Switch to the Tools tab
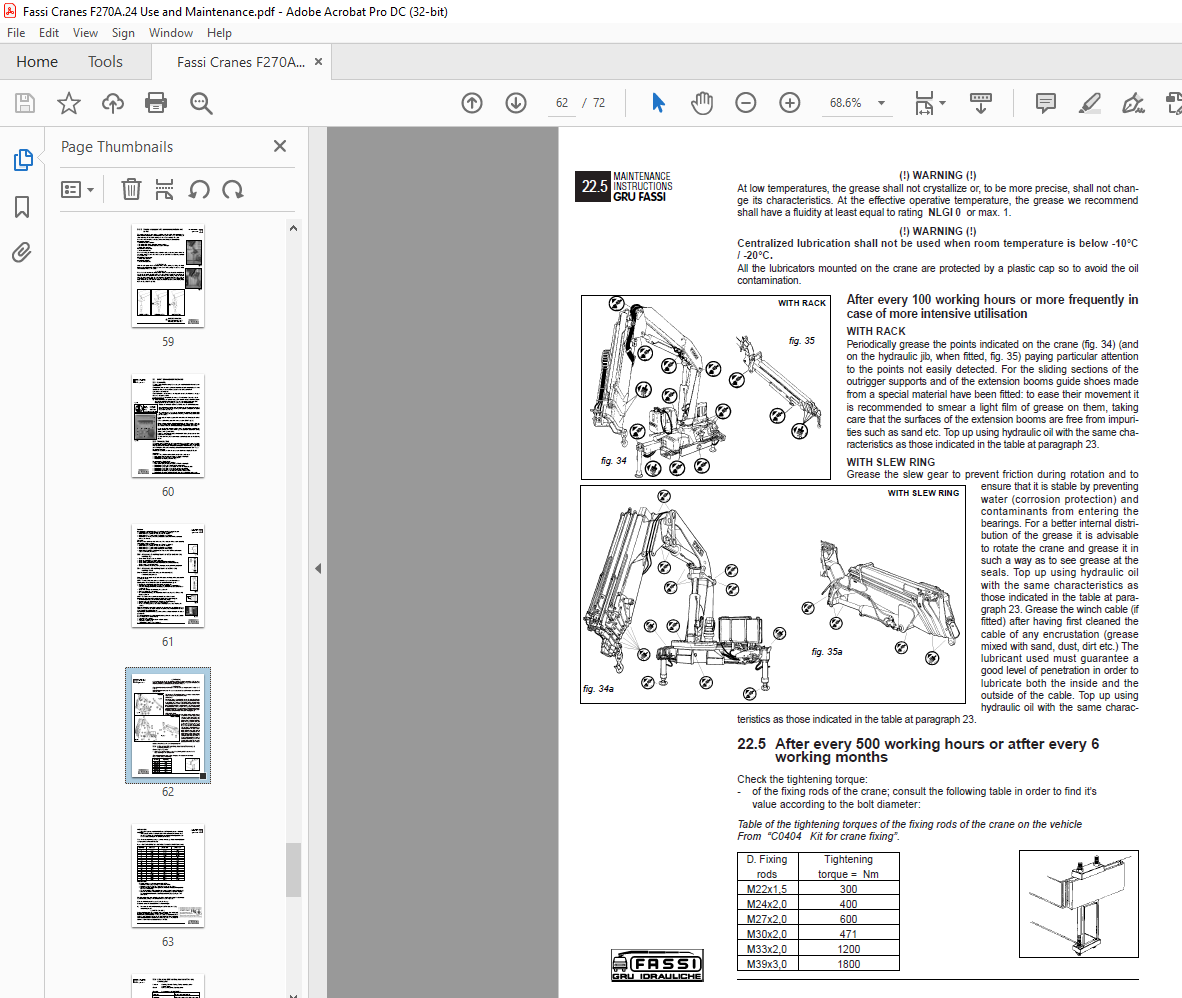 [105, 62]
